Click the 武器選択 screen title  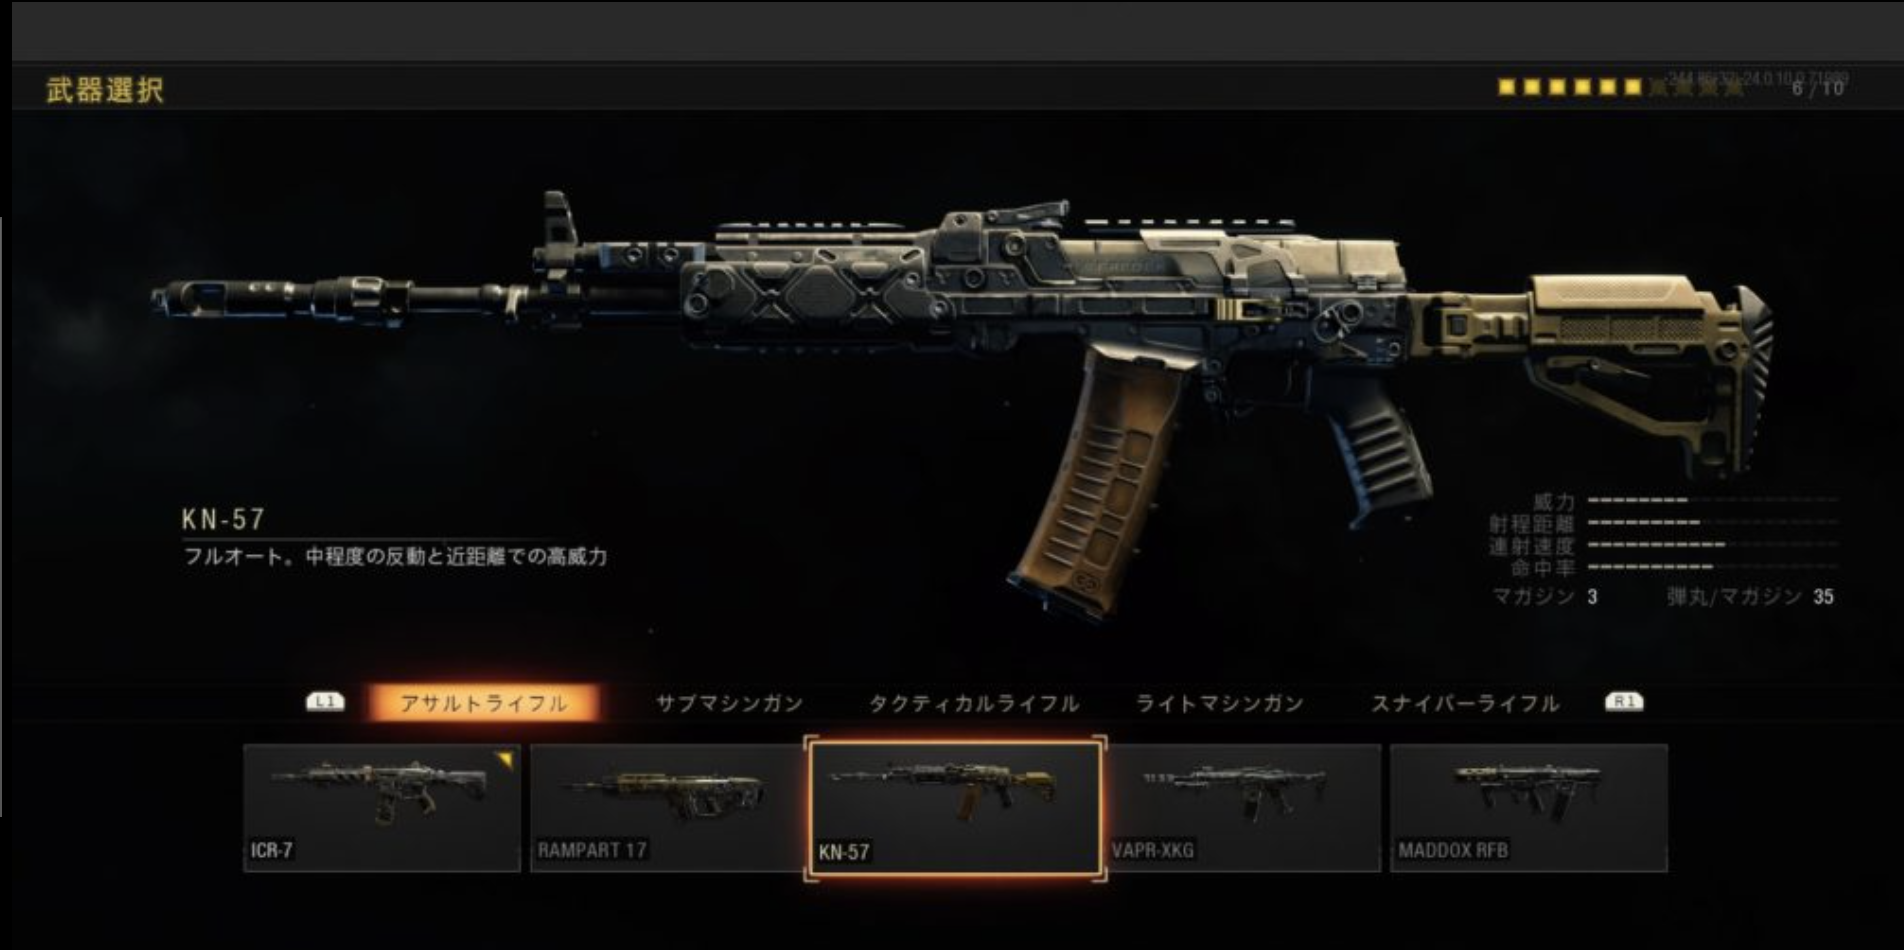point(104,90)
